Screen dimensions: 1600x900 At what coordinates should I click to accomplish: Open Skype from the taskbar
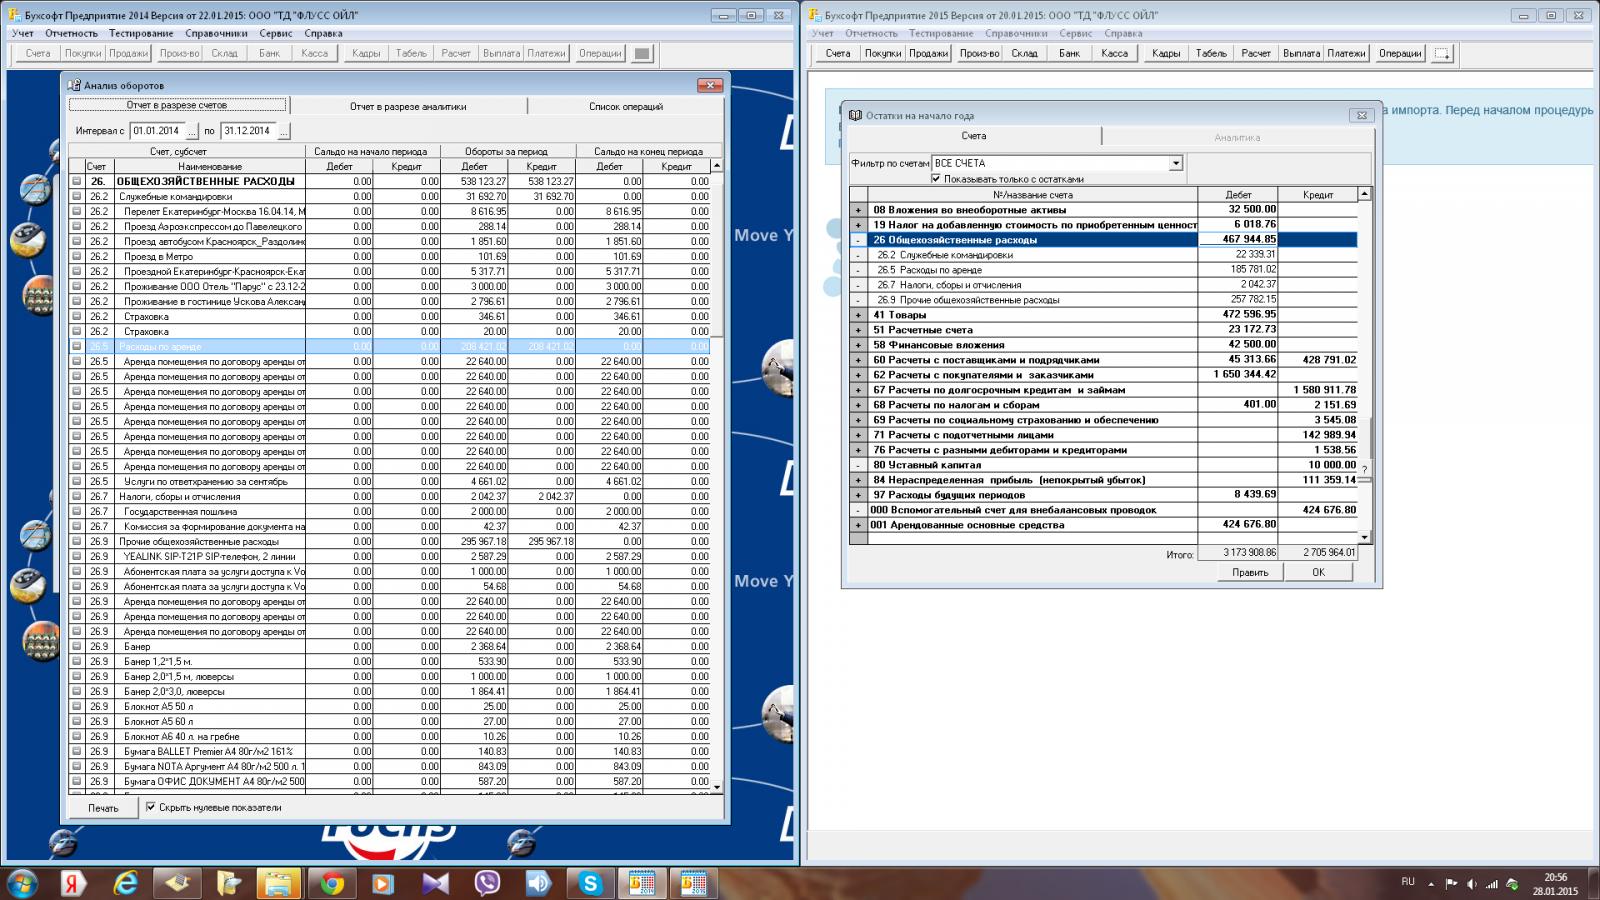pyautogui.click(x=590, y=883)
